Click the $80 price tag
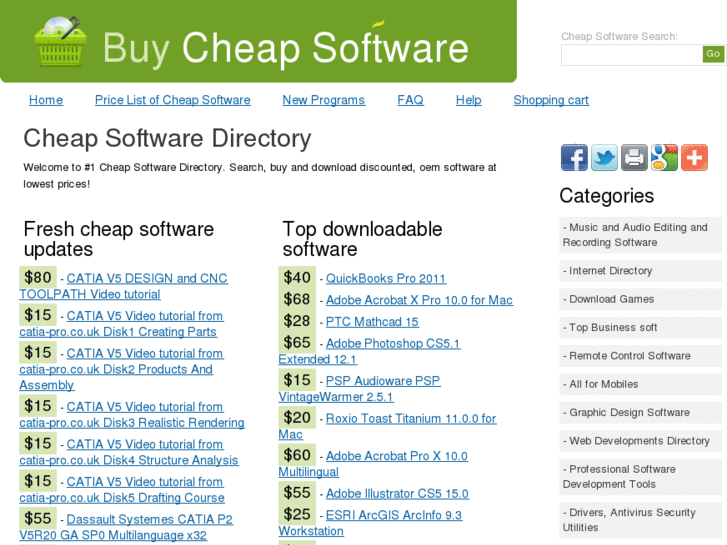The width and height of the screenshot is (727, 545). 38,277
